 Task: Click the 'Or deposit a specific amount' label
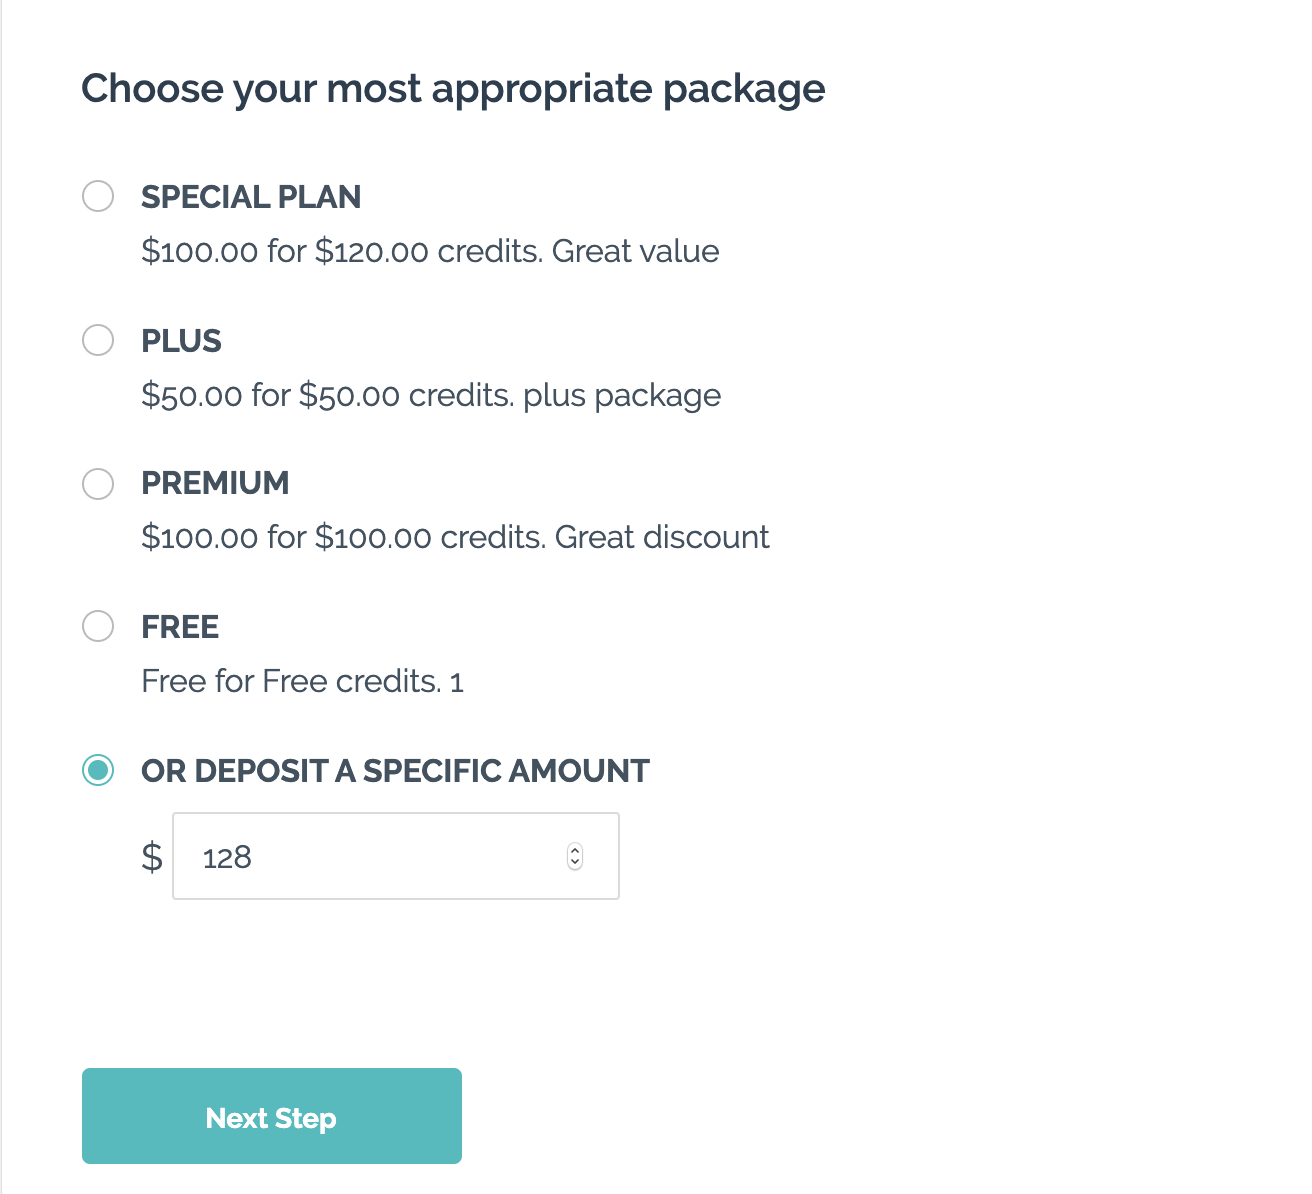tap(395, 771)
